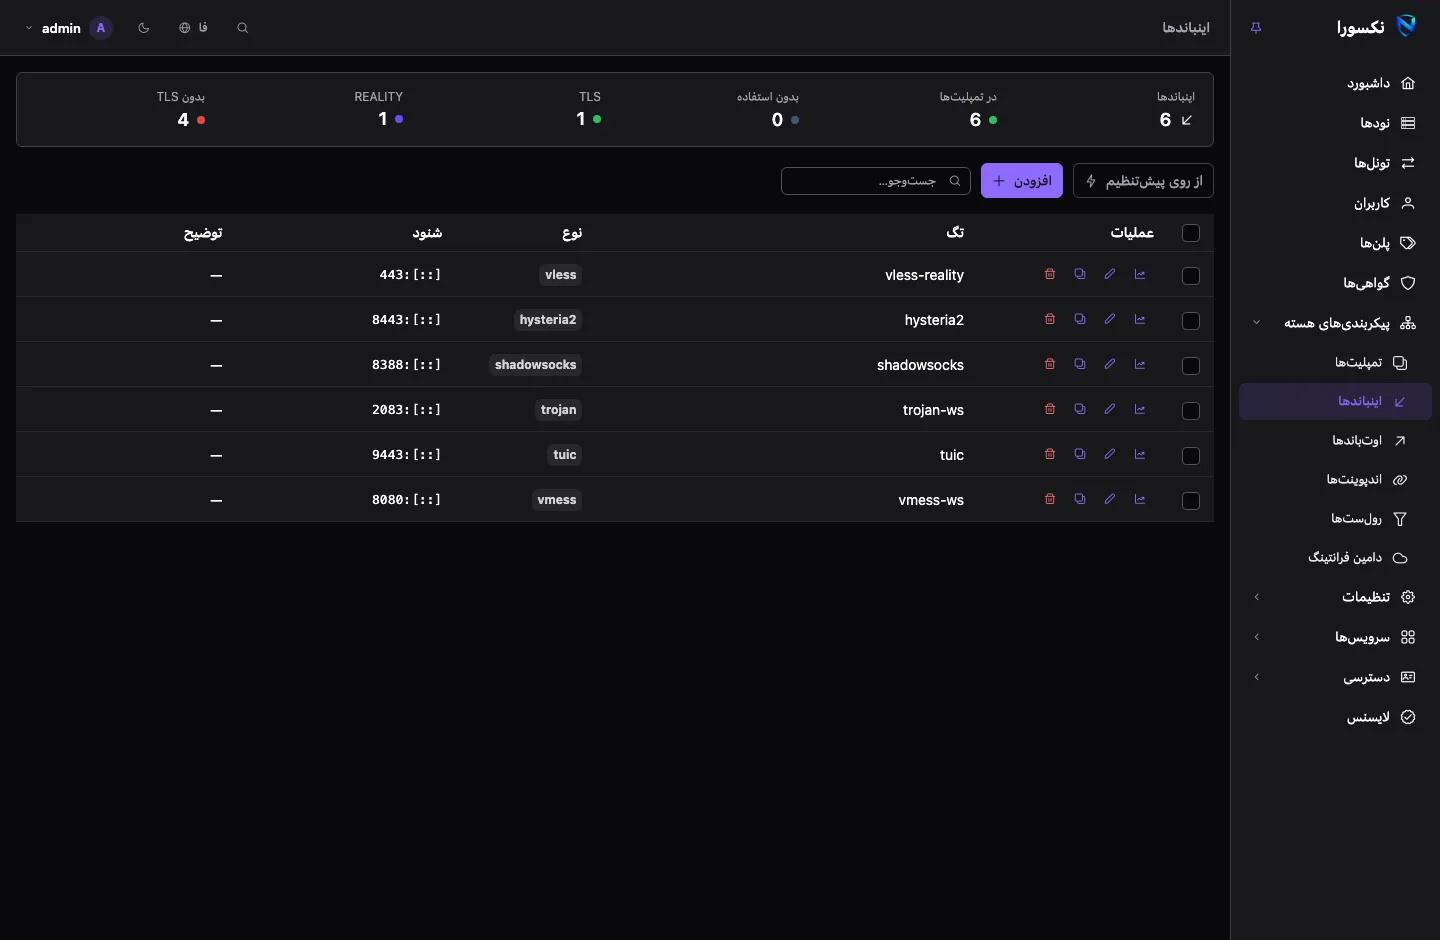This screenshot has width=1440, height=940.
Task: Open the فا language selector
Action: 193,28
